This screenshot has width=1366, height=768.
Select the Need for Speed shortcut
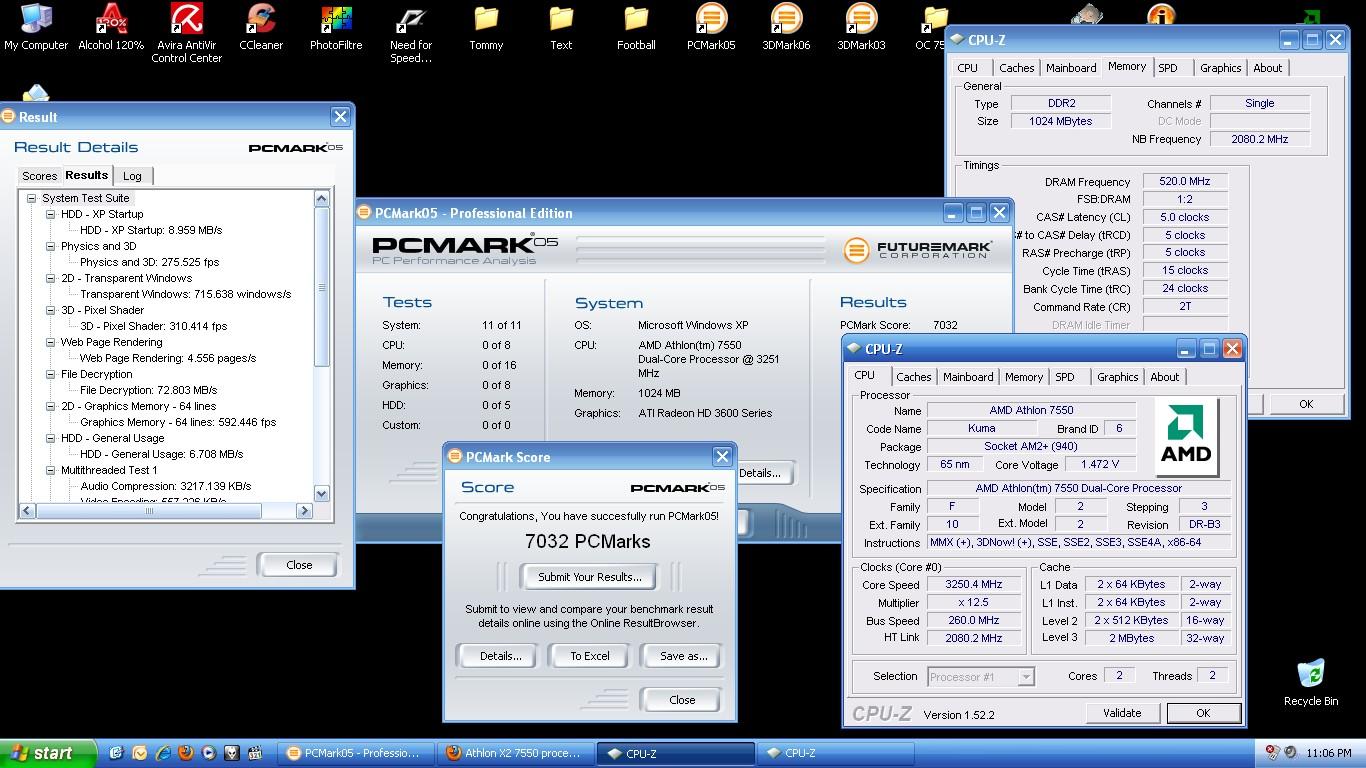pos(411,33)
